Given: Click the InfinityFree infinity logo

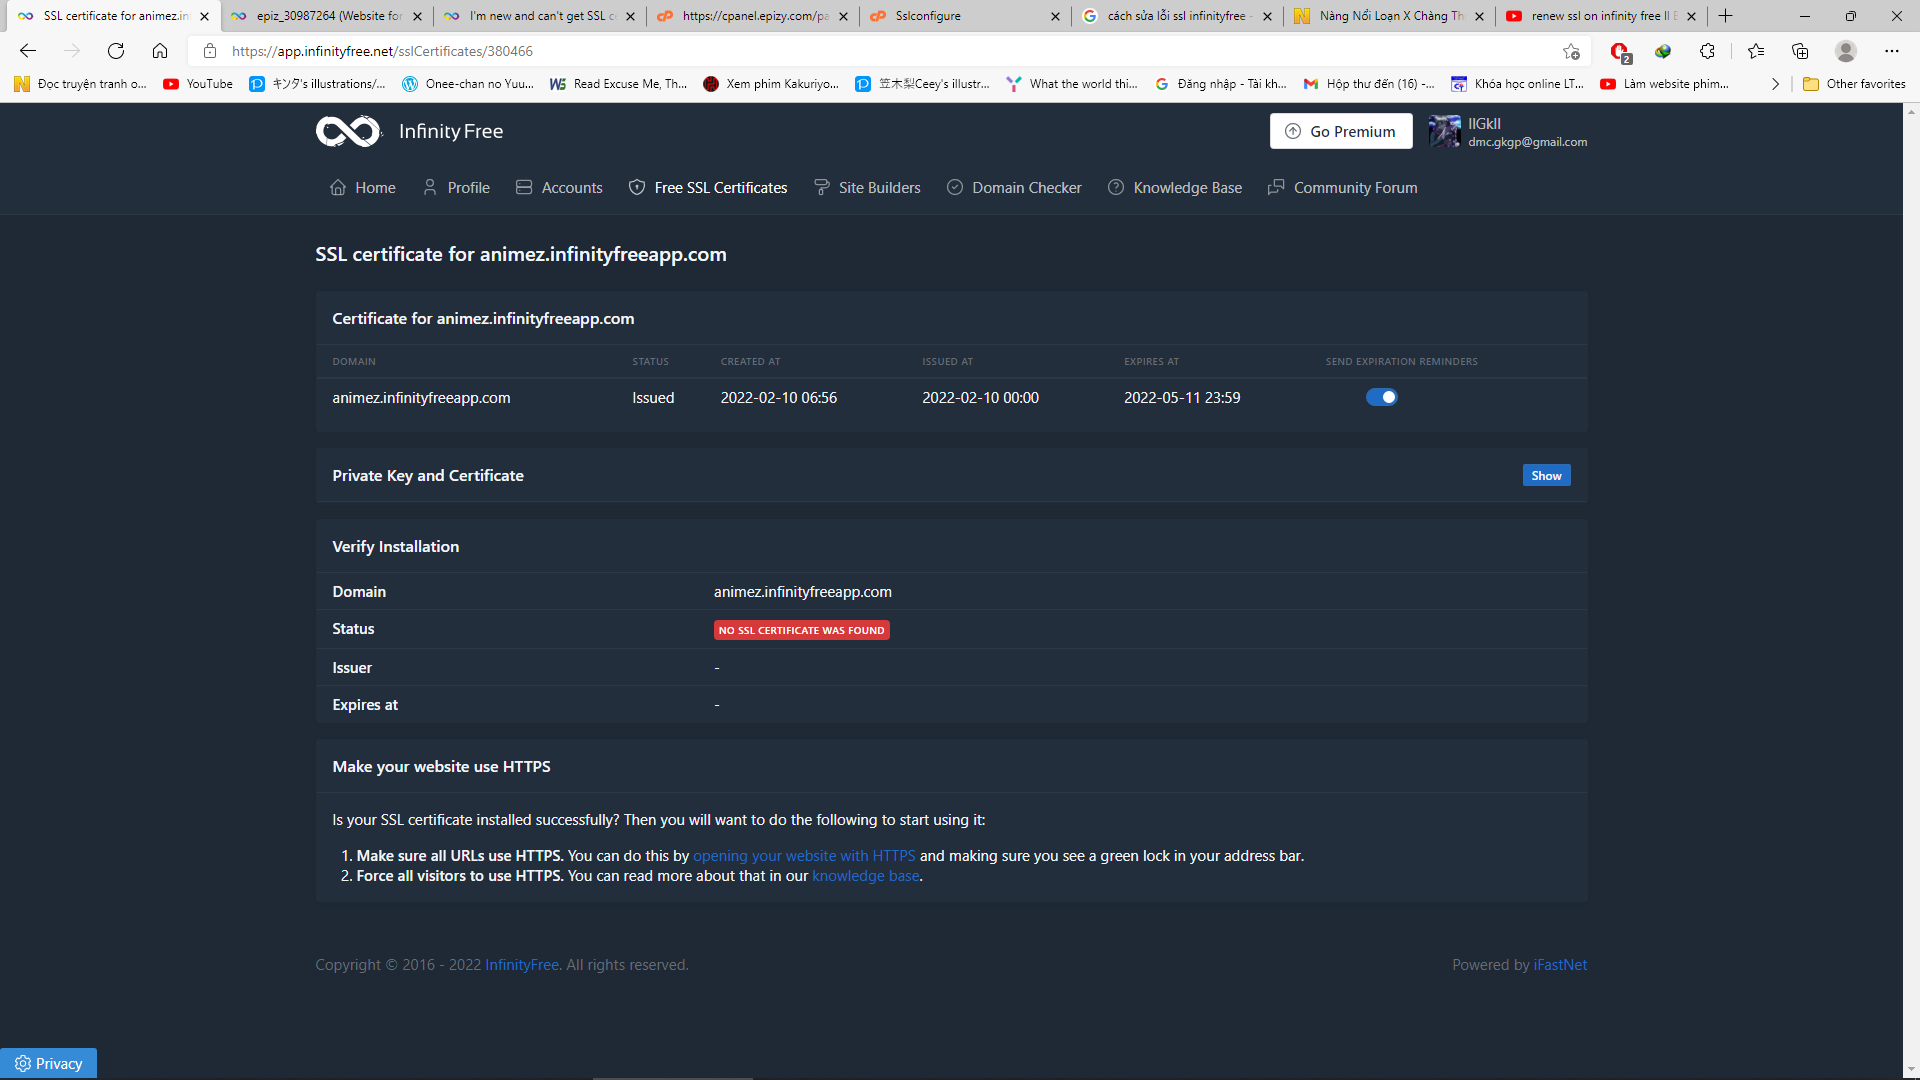Looking at the screenshot, I should [x=348, y=131].
